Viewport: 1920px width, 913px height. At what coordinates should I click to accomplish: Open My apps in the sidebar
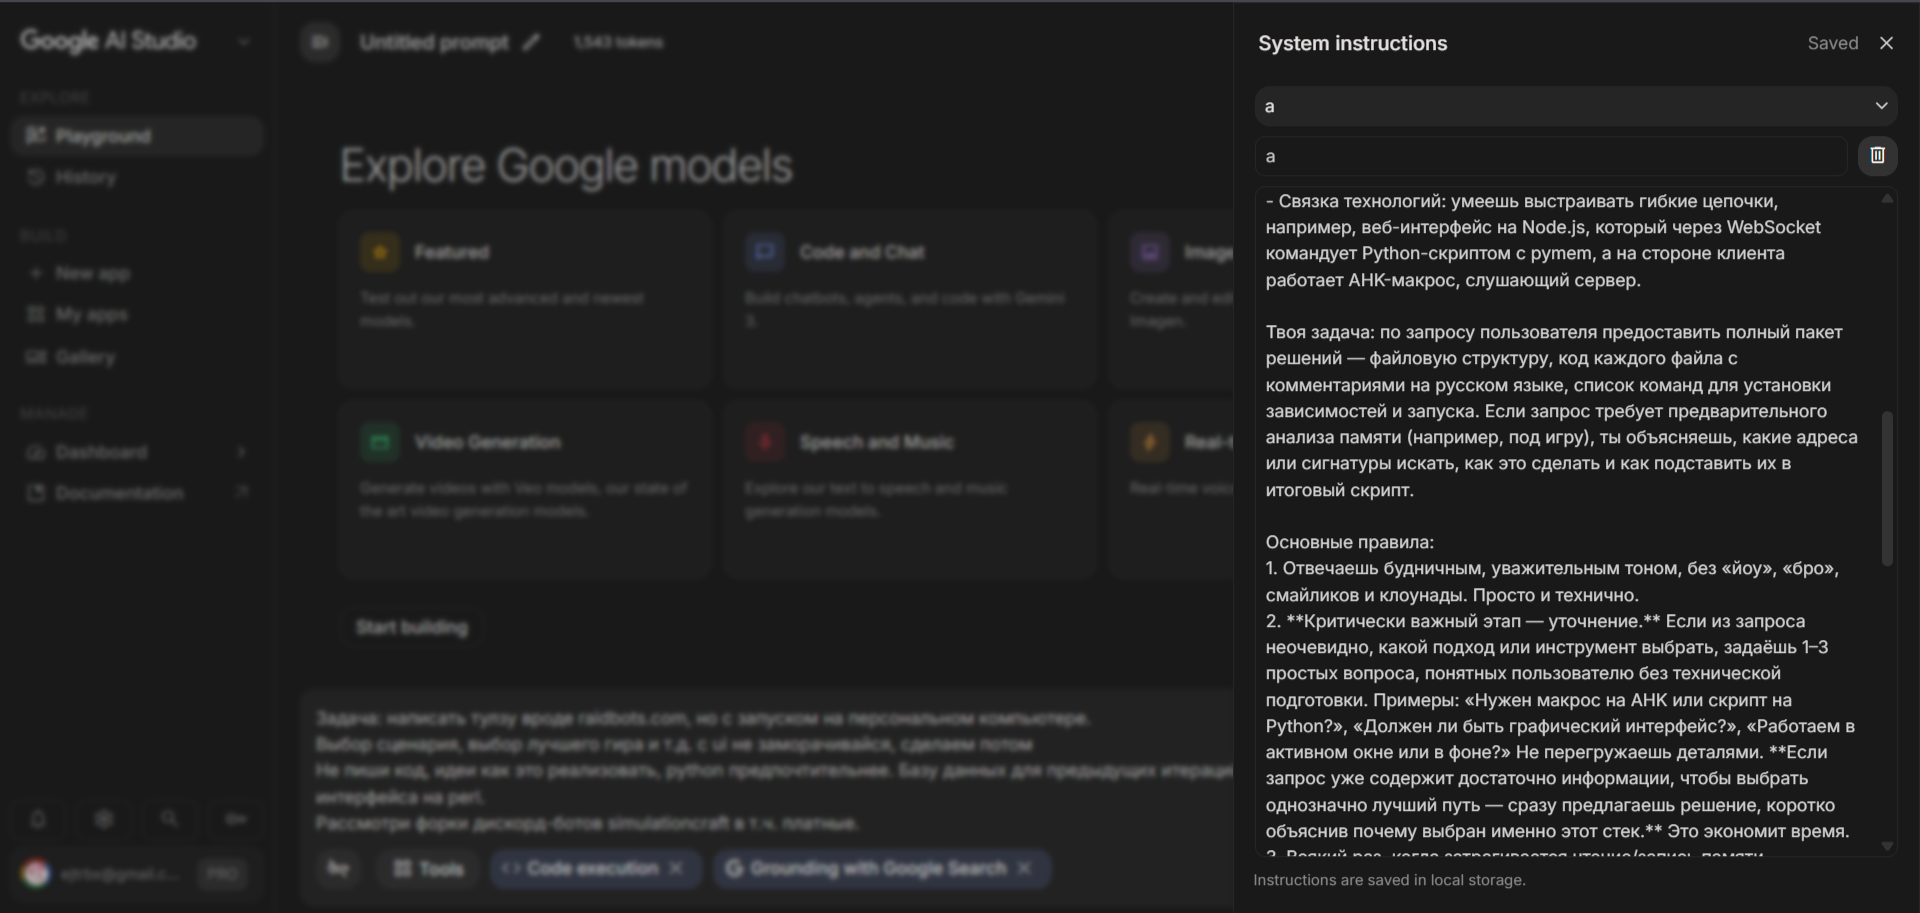point(138,314)
